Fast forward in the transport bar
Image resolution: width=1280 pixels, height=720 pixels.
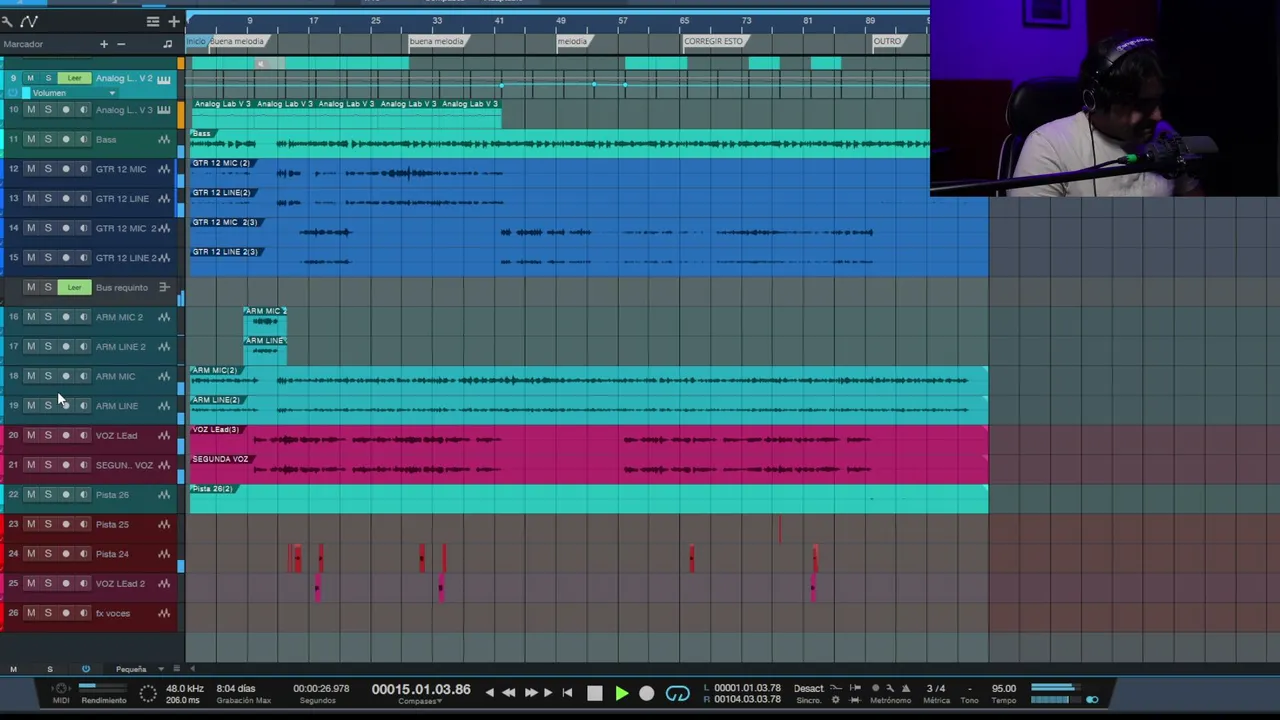tap(530, 692)
